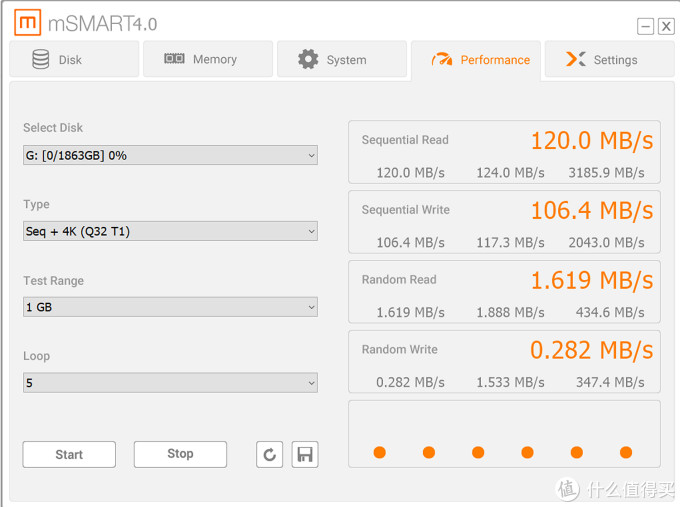Click the last orange progress dot
Screen dimensions: 680x507
[626, 452]
